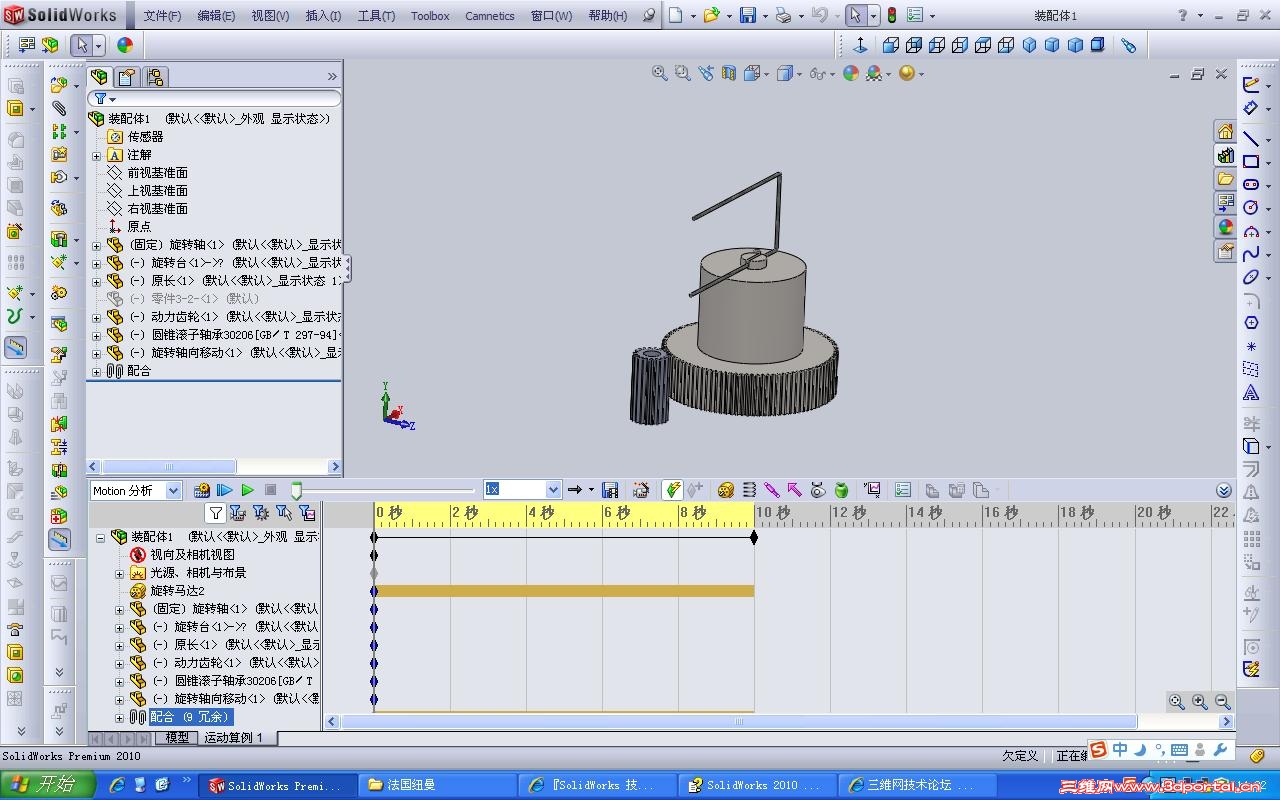Save the animation with the film-disk icon
The height and width of the screenshot is (800, 1280).
(x=610, y=490)
